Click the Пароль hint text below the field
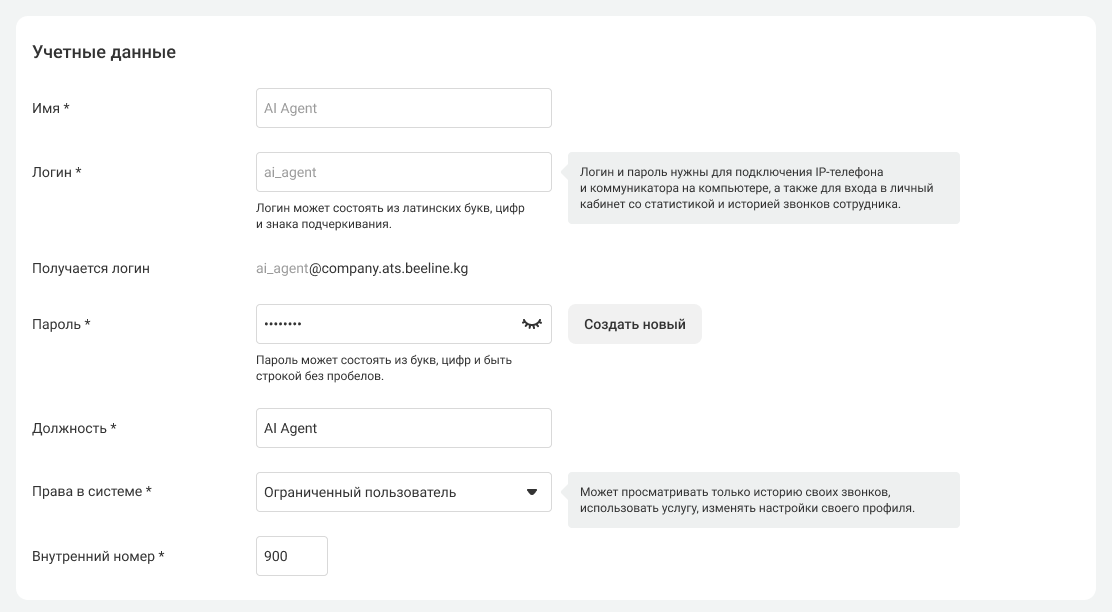Image resolution: width=1112 pixels, height=612 pixels. coord(384,368)
